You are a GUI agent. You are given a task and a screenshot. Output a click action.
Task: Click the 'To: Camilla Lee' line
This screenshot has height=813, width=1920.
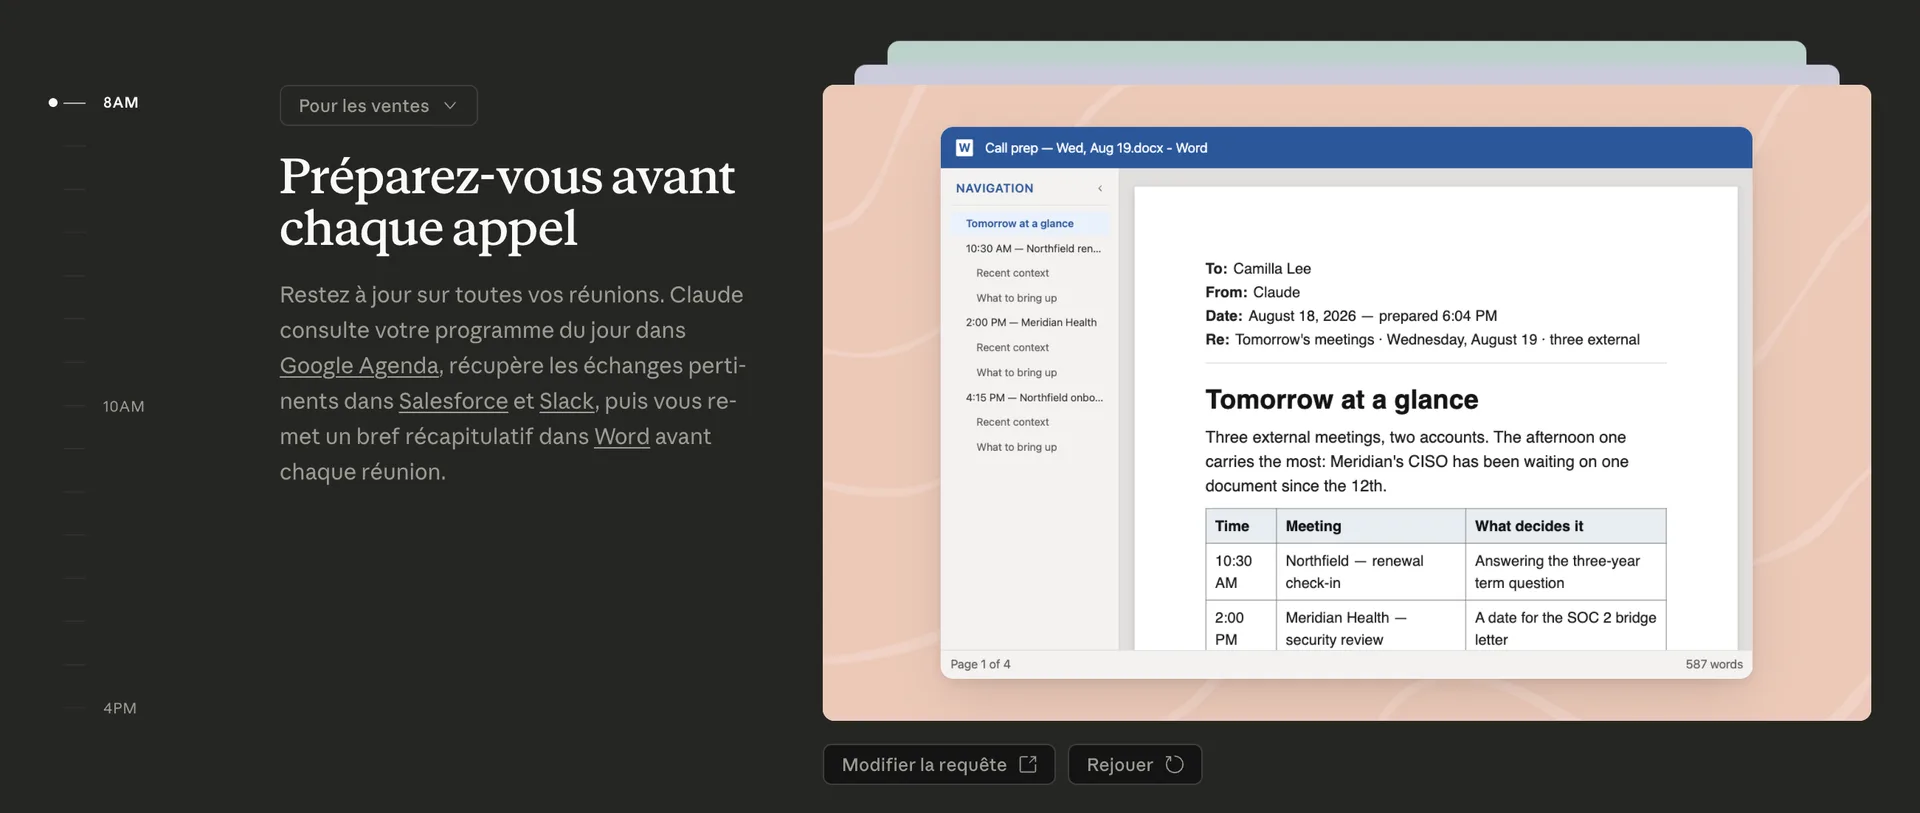click(1258, 269)
